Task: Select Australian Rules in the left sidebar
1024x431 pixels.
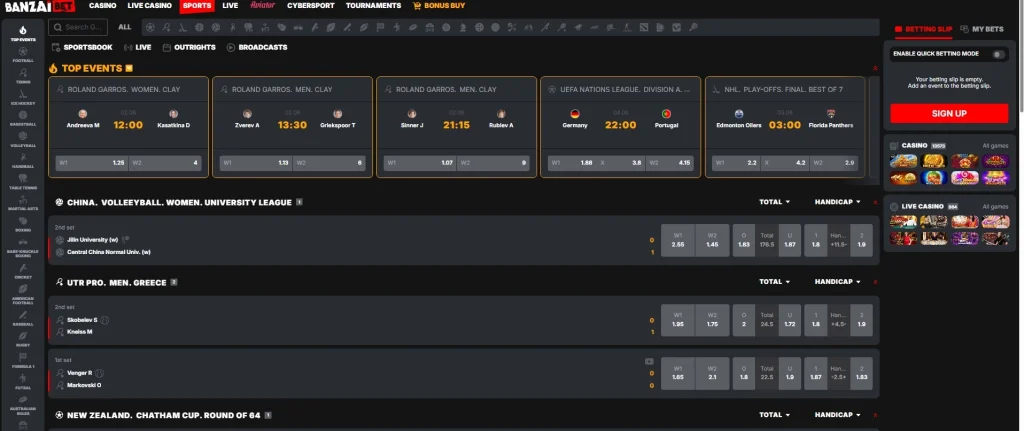Action: coord(23,406)
